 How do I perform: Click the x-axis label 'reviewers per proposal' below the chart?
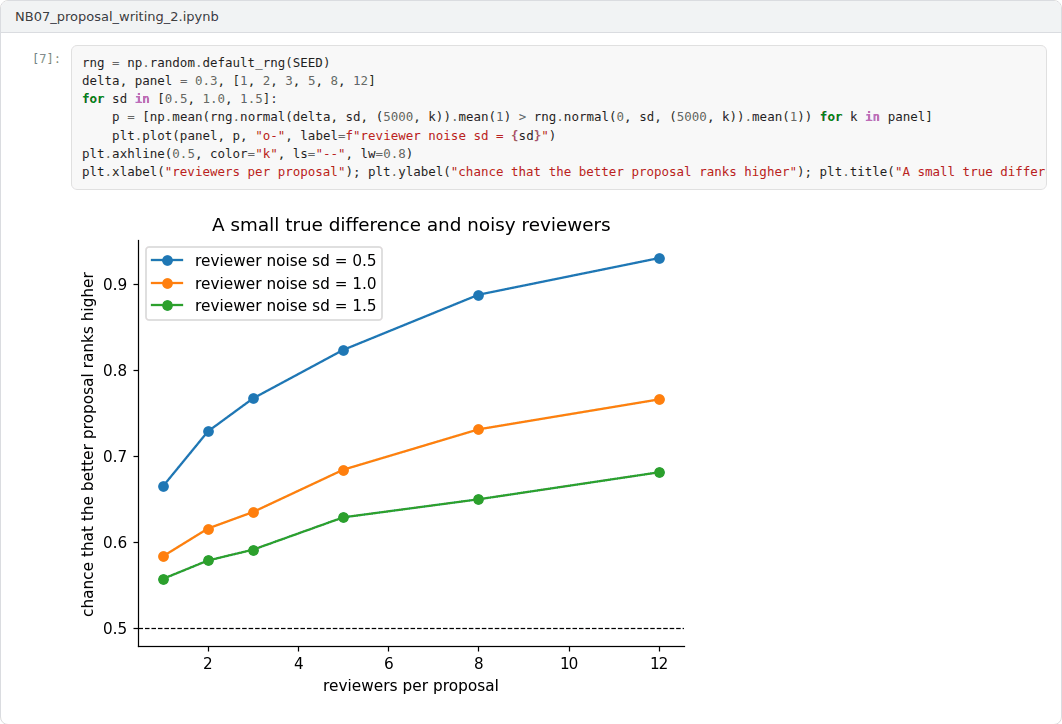pos(410,685)
